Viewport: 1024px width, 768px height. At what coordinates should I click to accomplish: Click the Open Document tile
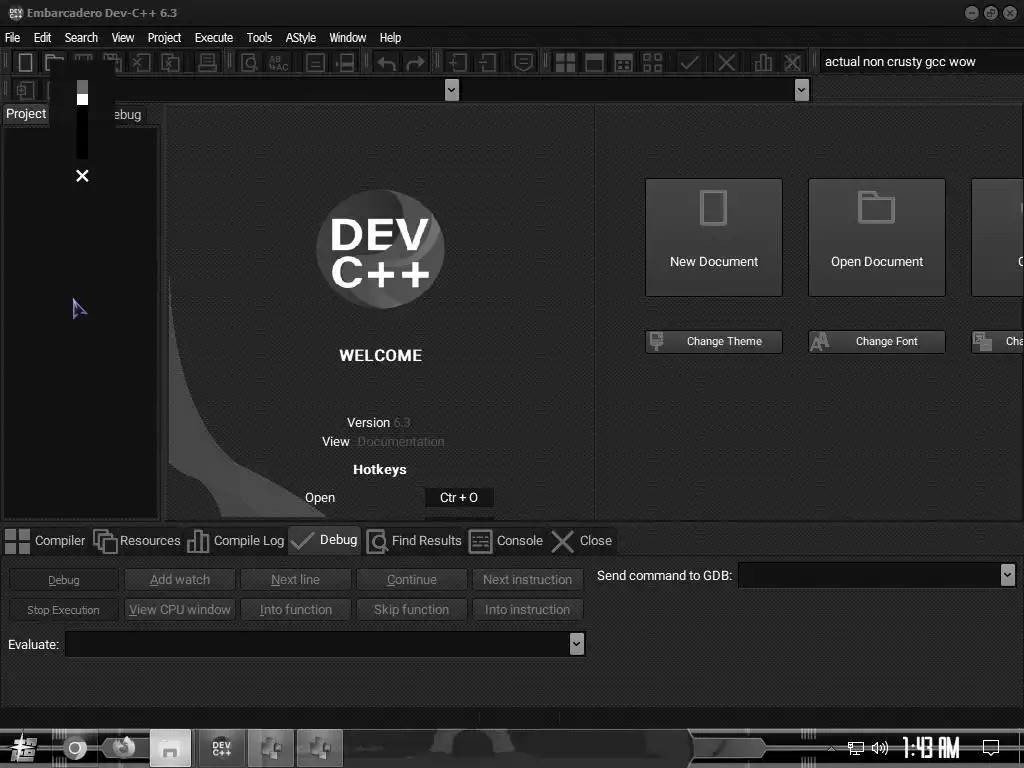(x=876, y=238)
